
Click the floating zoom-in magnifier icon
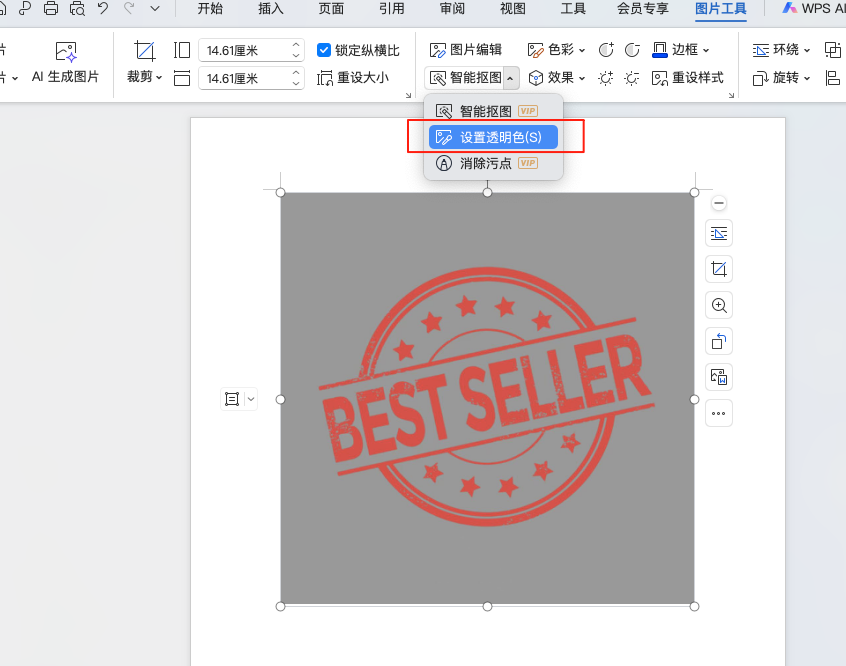719,305
